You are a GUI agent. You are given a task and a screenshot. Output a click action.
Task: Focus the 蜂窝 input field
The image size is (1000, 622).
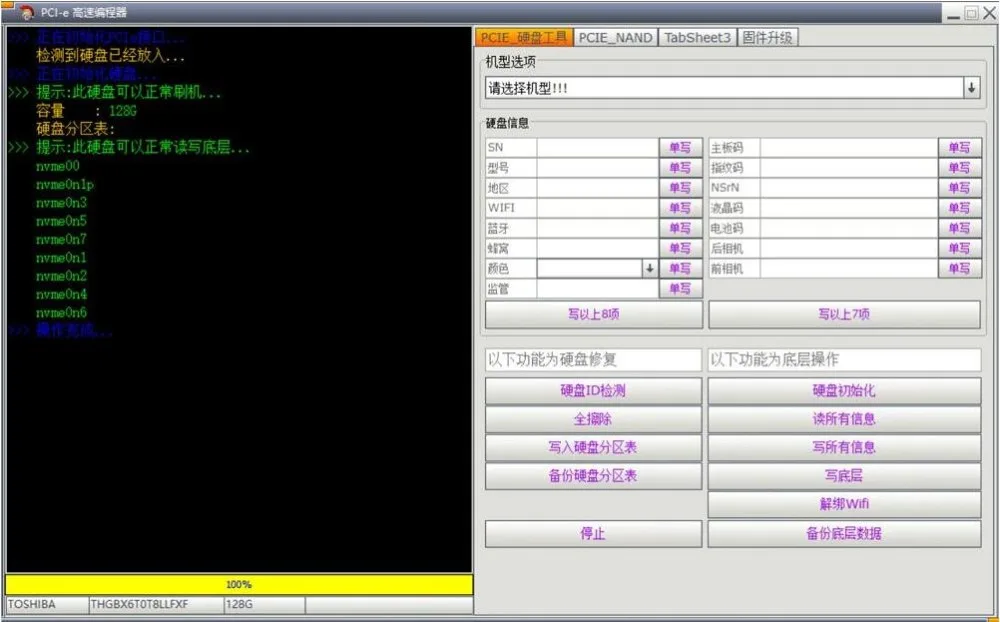[598, 248]
